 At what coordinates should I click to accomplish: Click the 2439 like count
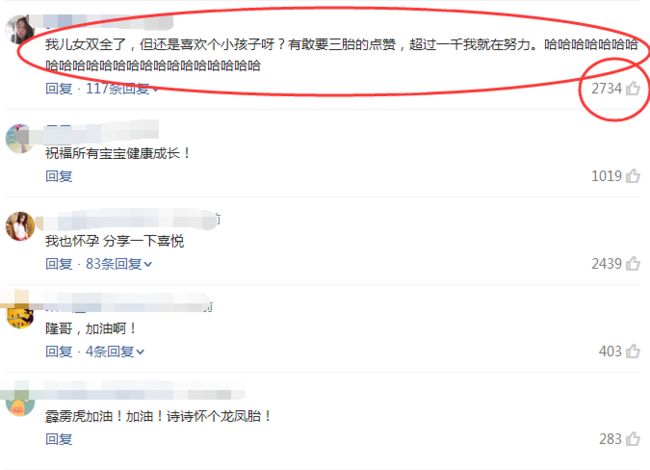coord(606,264)
